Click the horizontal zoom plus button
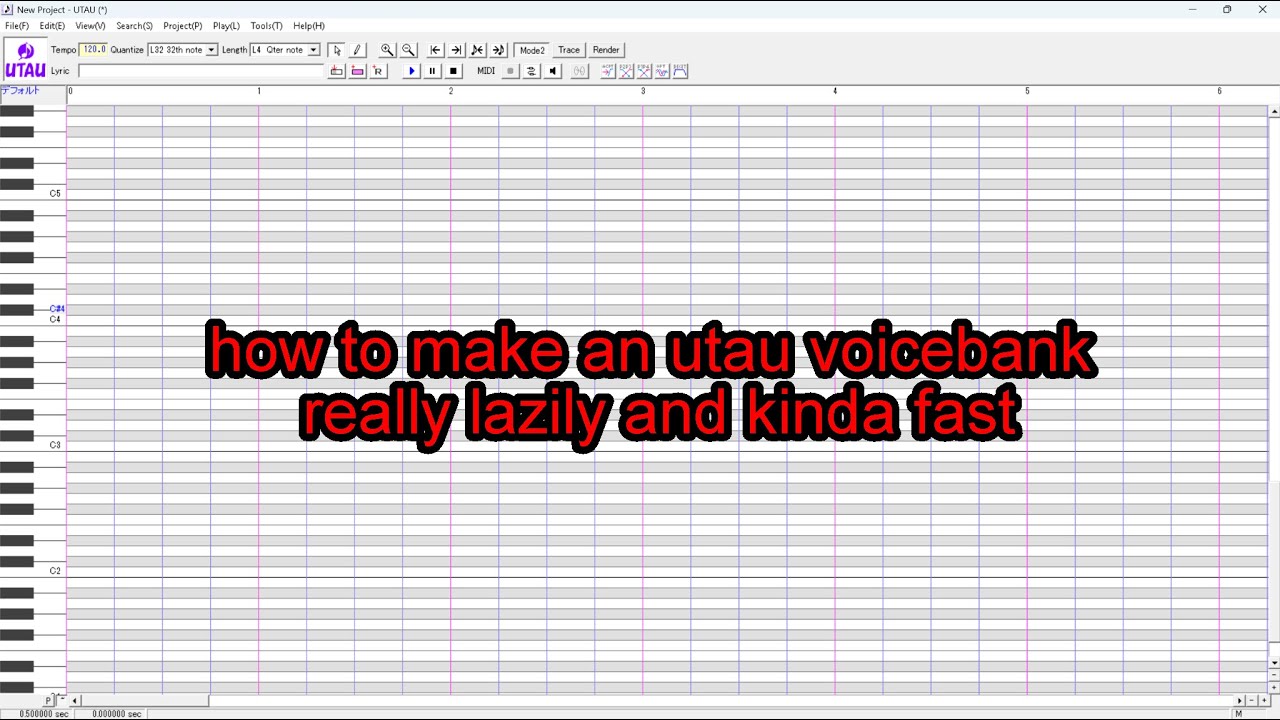Image resolution: width=1280 pixels, height=720 pixels. 1263,700
